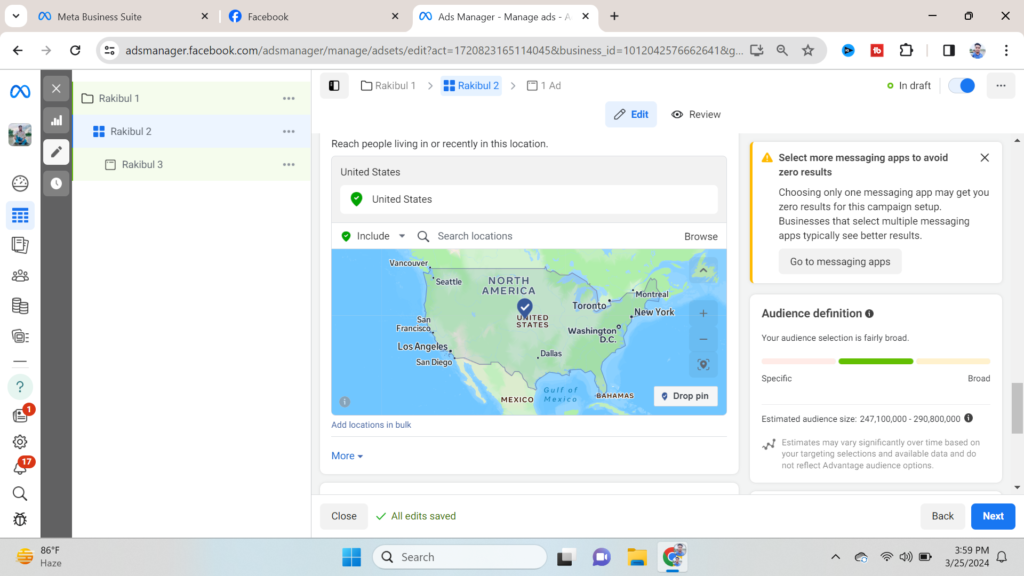Click the Drop pin button

click(x=685, y=396)
